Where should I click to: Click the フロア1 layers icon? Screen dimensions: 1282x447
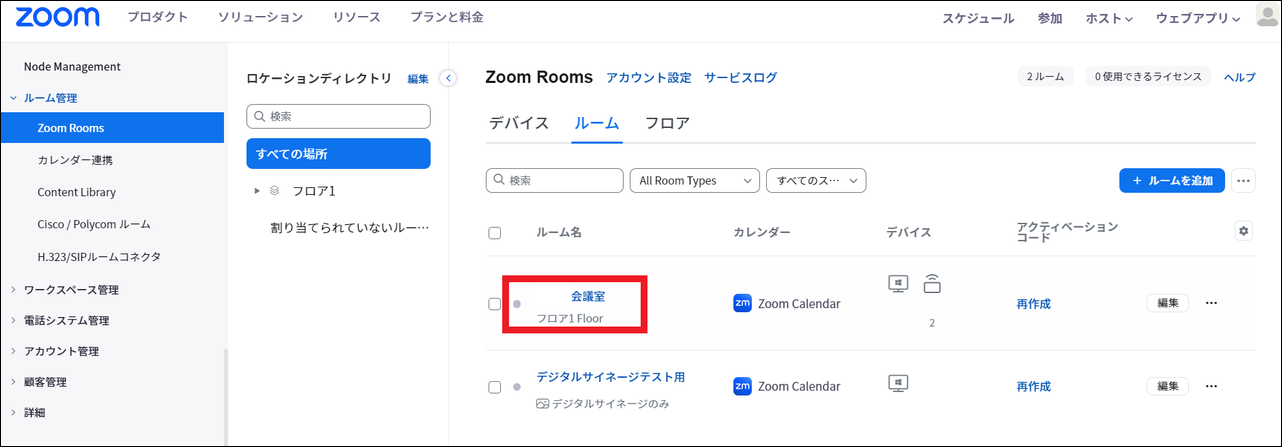coord(275,190)
